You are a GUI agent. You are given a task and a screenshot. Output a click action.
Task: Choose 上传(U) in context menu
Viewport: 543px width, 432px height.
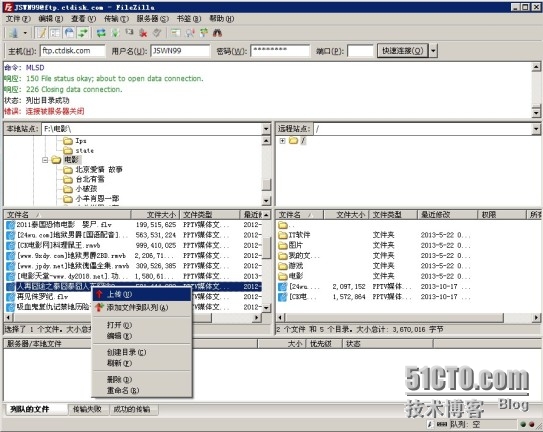(142, 294)
